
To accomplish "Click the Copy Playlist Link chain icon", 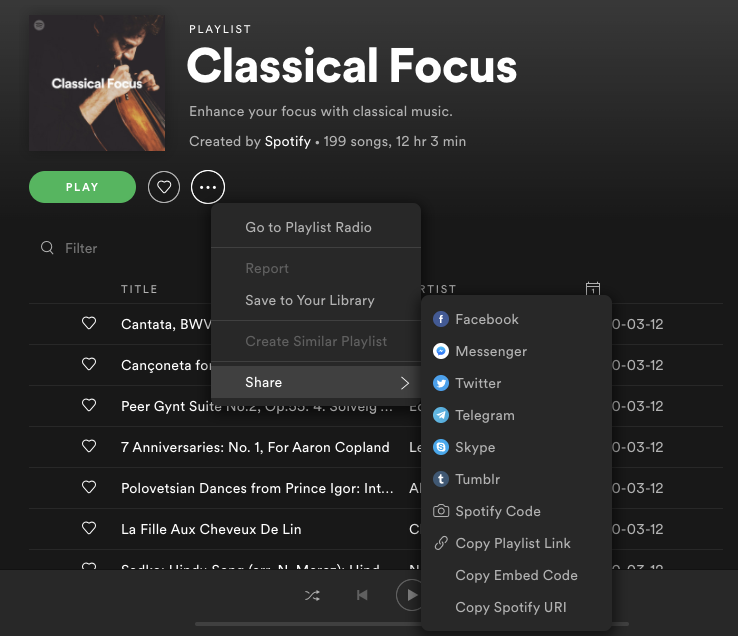I will coord(441,544).
